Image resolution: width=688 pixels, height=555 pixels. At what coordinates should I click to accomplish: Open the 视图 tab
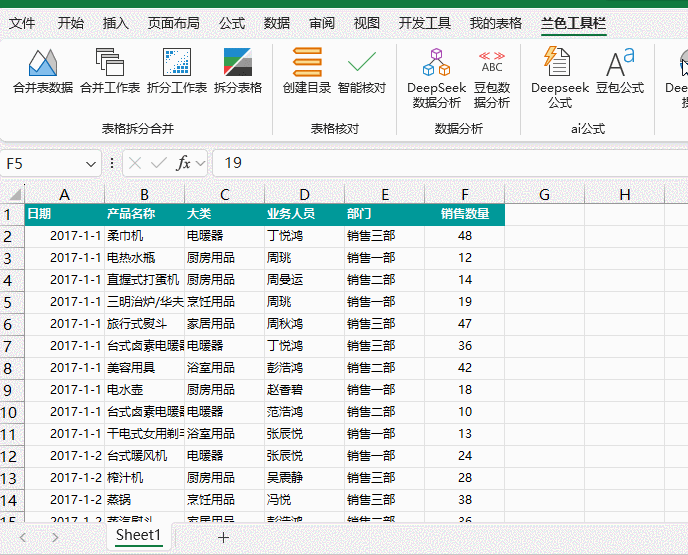pyautogui.click(x=366, y=23)
